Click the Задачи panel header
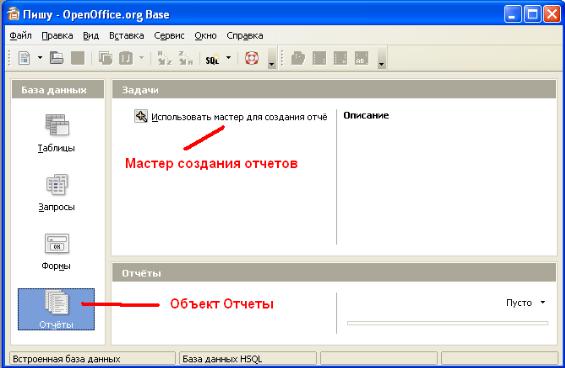Image resolution: width=565 pixels, height=368 pixels. tap(334, 89)
